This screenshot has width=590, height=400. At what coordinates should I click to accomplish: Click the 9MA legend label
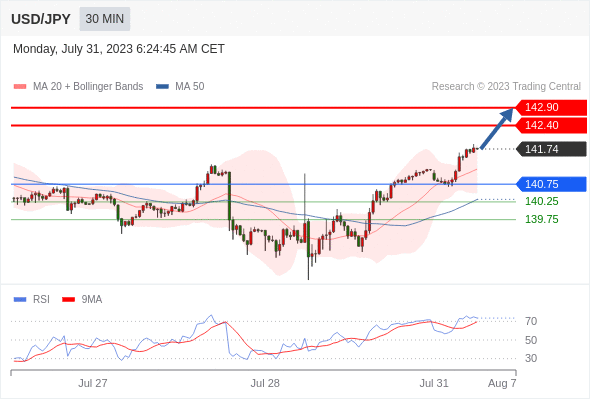[x=92, y=300]
